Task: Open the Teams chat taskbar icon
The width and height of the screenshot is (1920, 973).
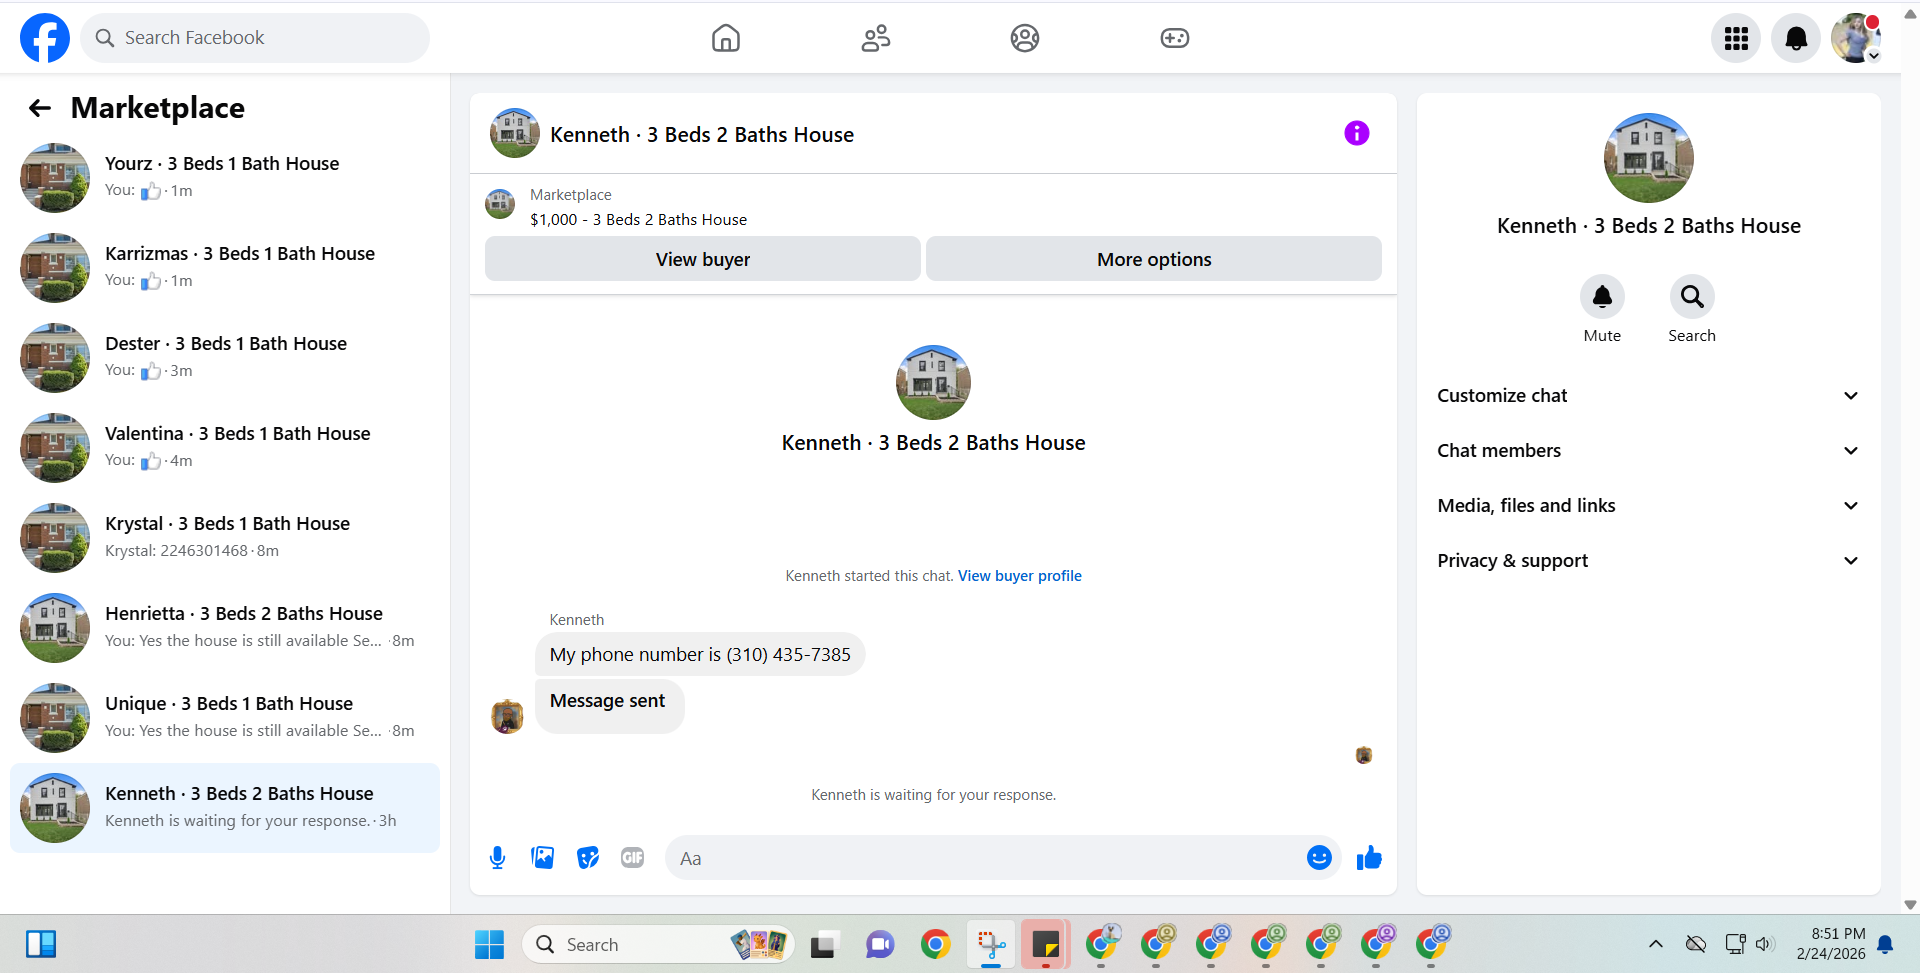Action: coord(880,944)
